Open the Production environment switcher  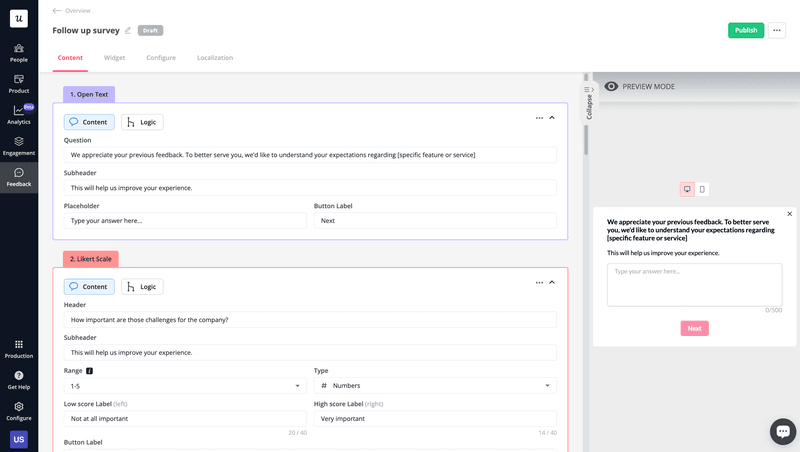[19, 349]
